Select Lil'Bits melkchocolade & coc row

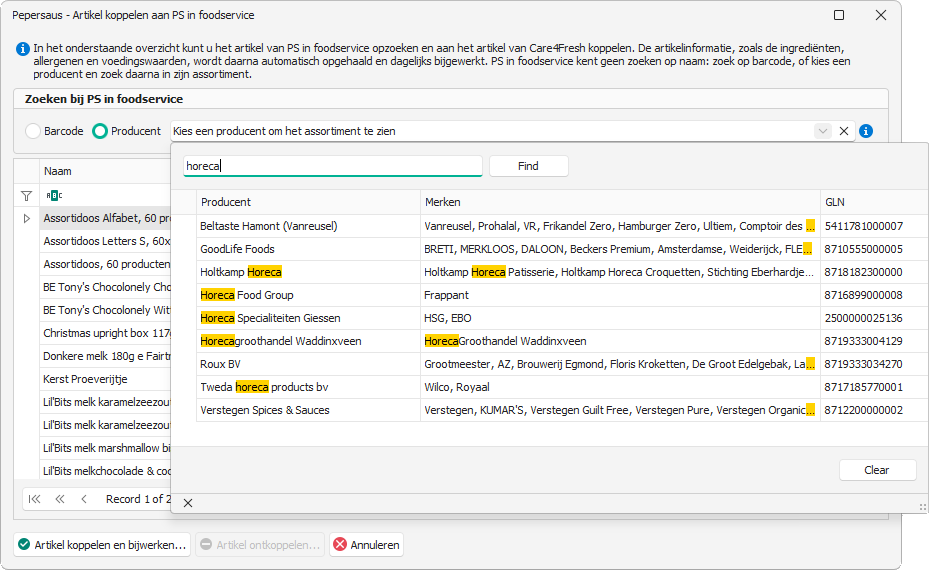coord(105,471)
